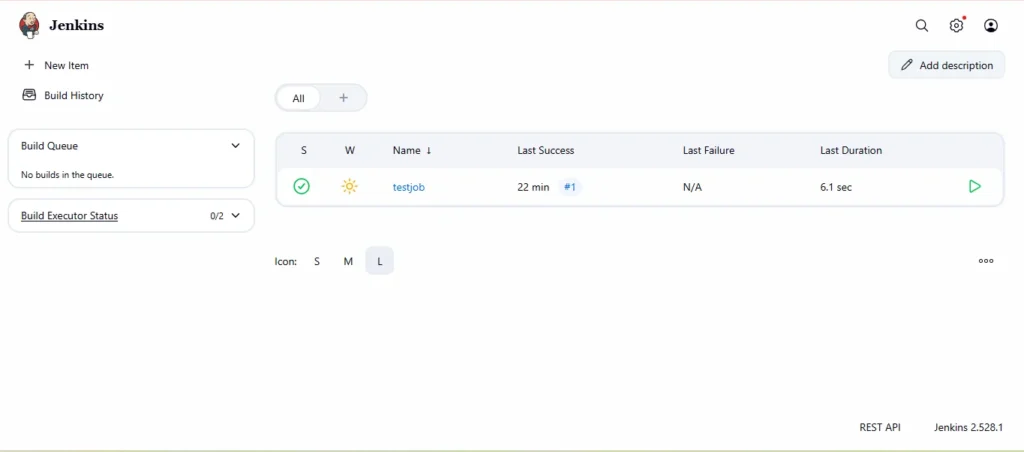The height and width of the screenshot is (452, 1024).
Task: Click the sunny weather health icon
Action: click(349, 186)
